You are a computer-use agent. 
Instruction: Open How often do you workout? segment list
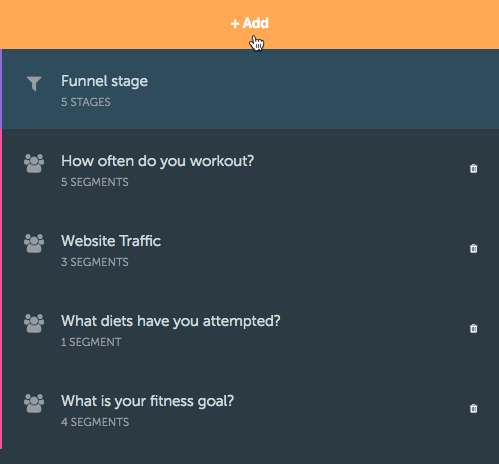pos(157,161)
